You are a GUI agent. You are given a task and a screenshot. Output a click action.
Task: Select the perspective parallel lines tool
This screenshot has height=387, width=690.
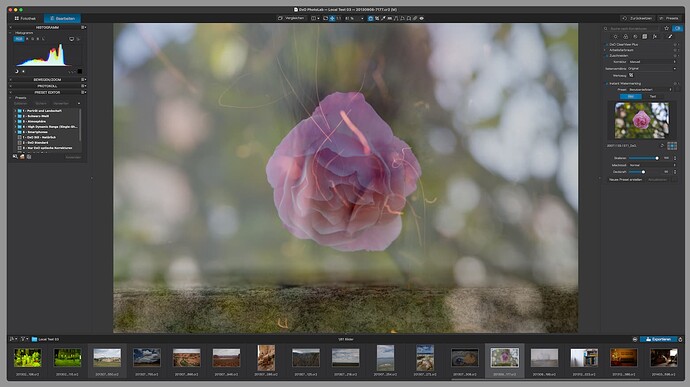point(396,18)
